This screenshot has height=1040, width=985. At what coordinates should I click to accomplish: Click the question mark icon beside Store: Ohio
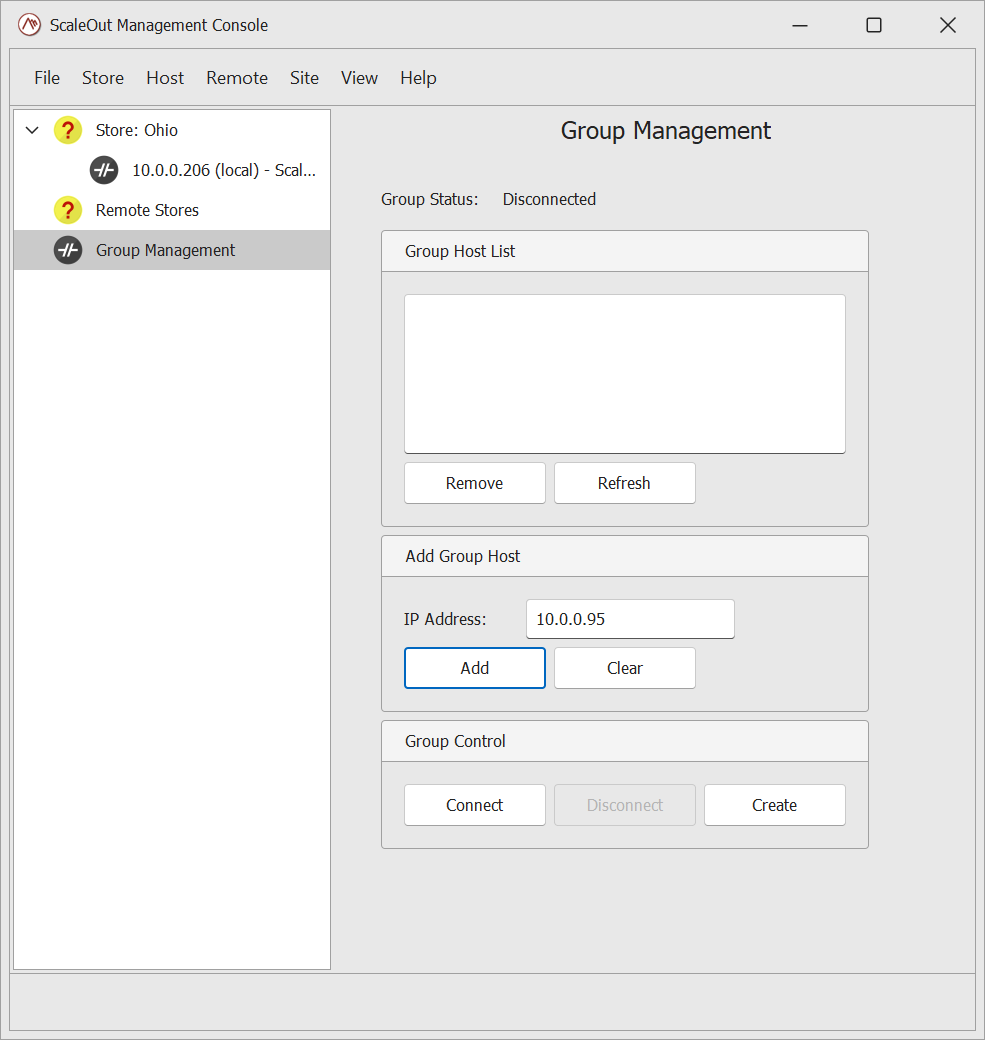pyautogui.click(x=68, y=130)
